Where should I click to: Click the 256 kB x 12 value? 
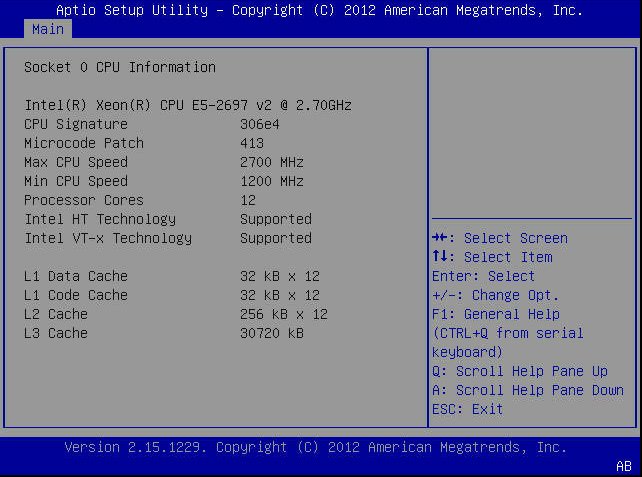pyautogui.click(x=284, y=314)
